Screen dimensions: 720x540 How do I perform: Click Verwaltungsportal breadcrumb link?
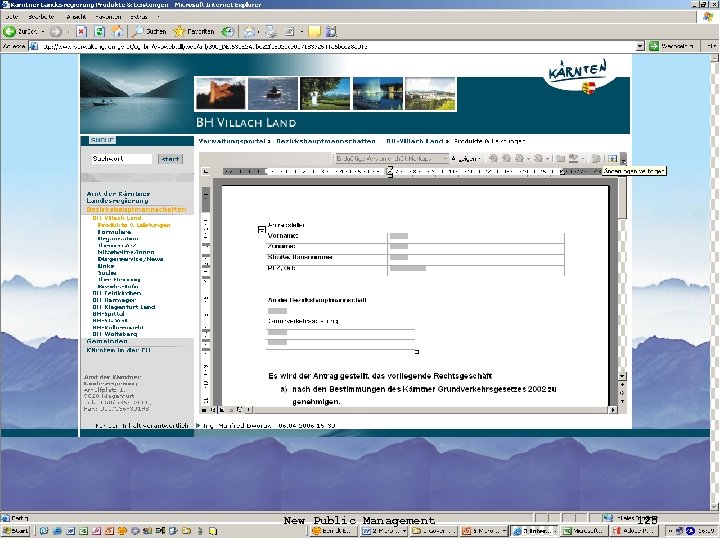(232, 141)
